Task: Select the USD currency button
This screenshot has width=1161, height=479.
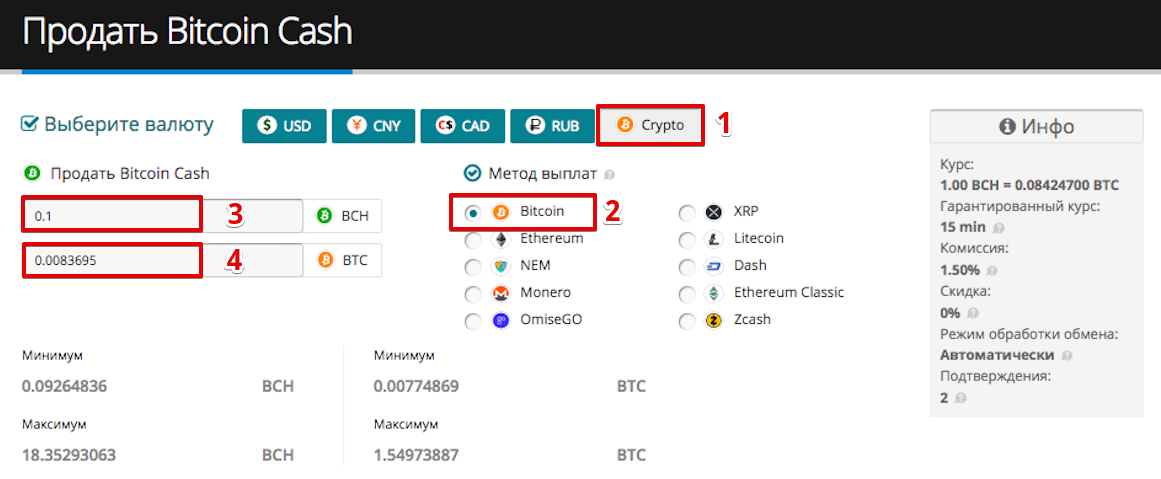Action: 284,126
